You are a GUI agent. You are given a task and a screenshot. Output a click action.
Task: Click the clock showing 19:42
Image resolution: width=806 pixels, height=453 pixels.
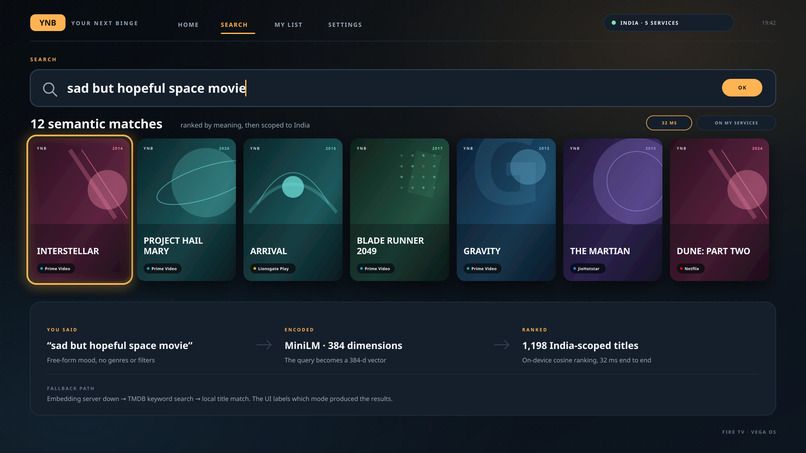click(768, 23)
